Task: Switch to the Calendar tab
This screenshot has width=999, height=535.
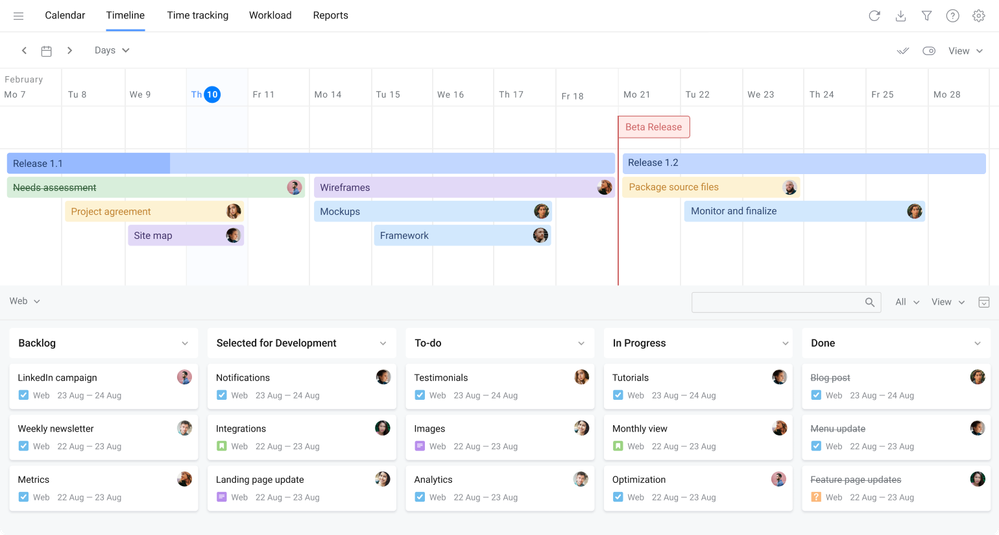Action: pos(65,15)
